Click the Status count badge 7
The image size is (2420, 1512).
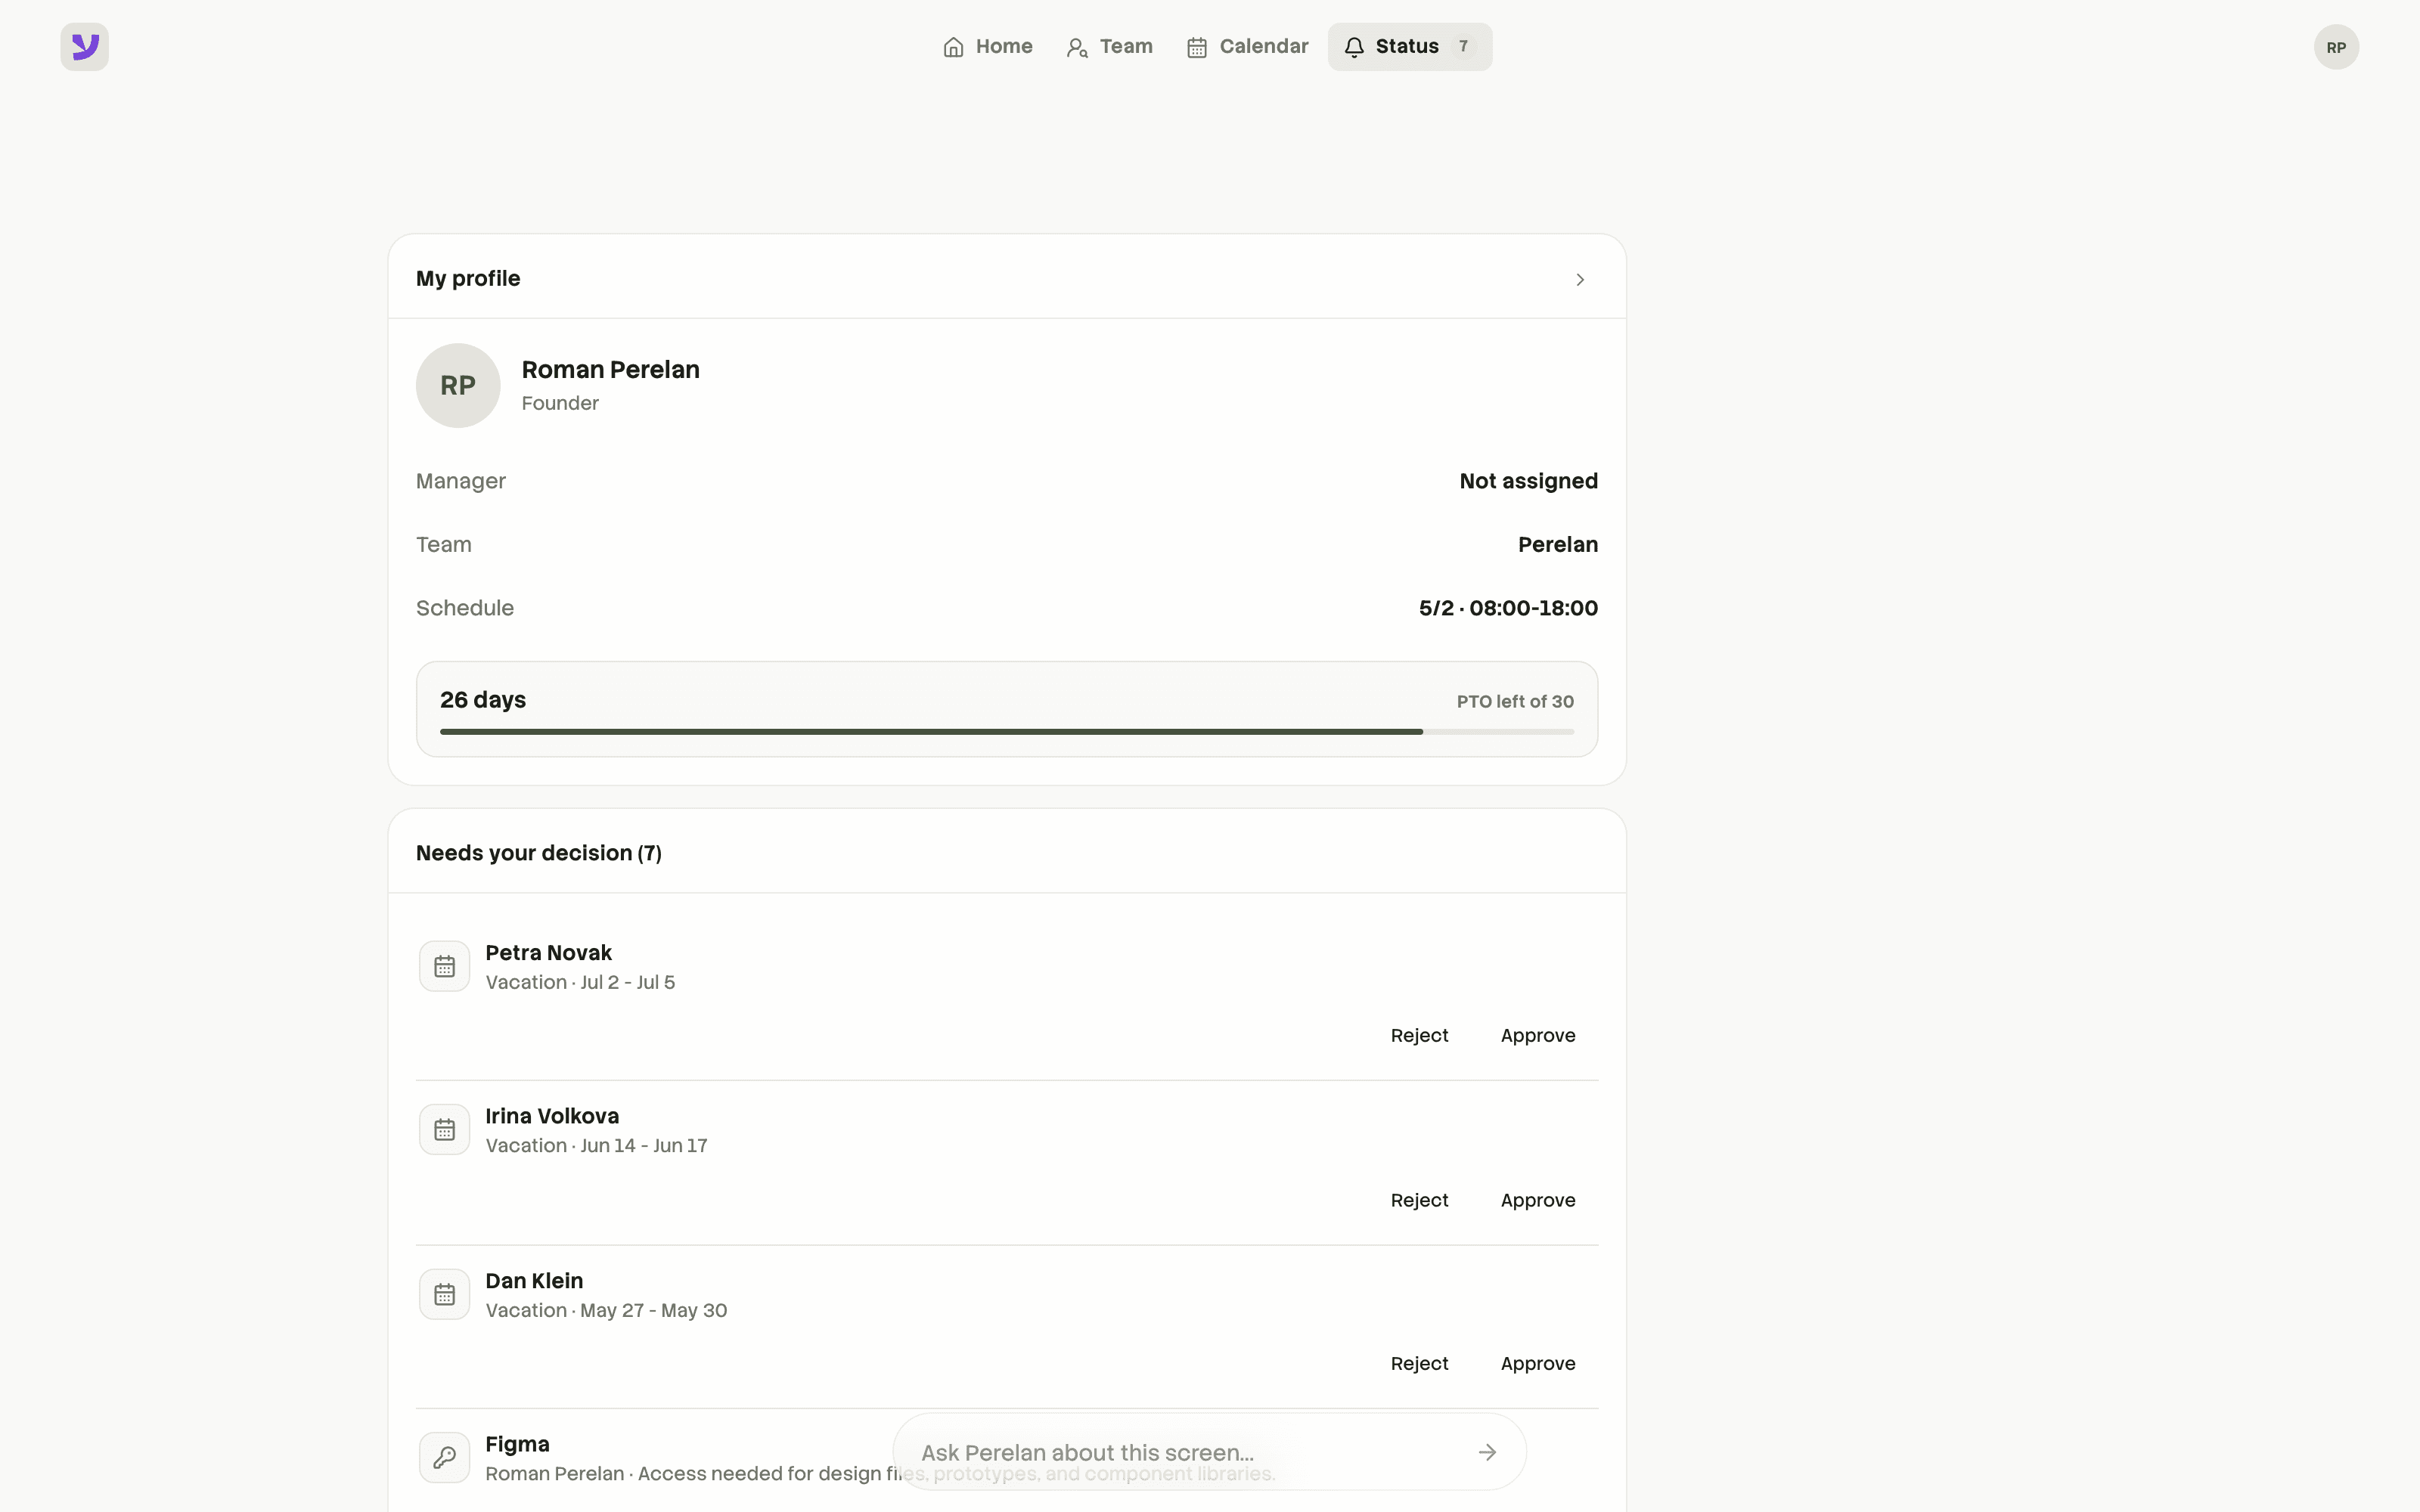[x=1463, y=47]
